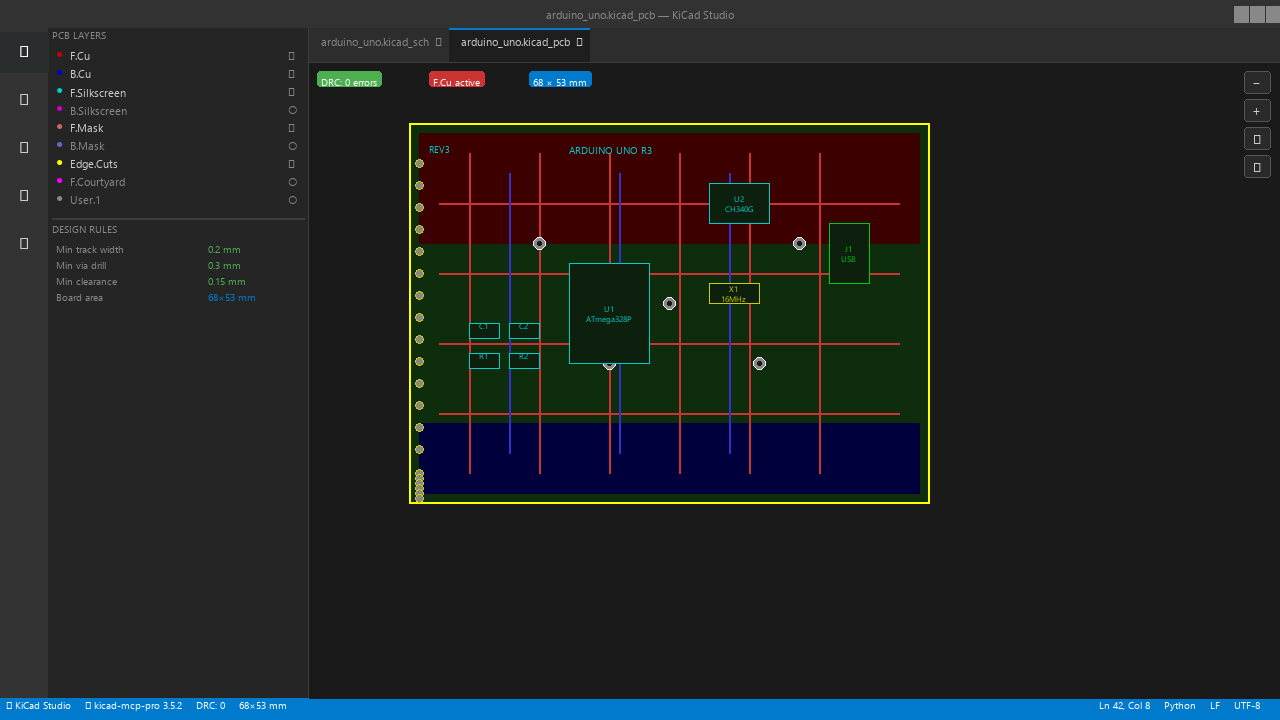Click the via above capacitor C2
1280x720 pixels.
point(539,243)
